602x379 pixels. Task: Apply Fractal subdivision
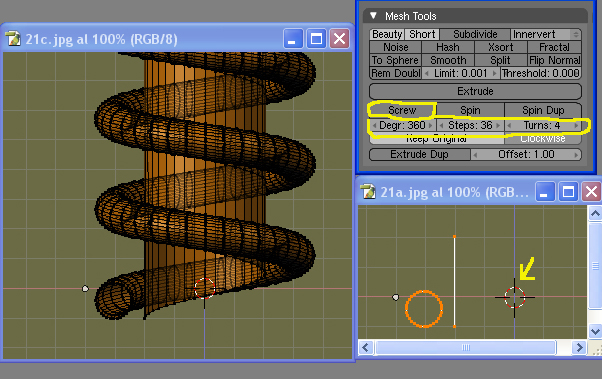coord(554,47)
